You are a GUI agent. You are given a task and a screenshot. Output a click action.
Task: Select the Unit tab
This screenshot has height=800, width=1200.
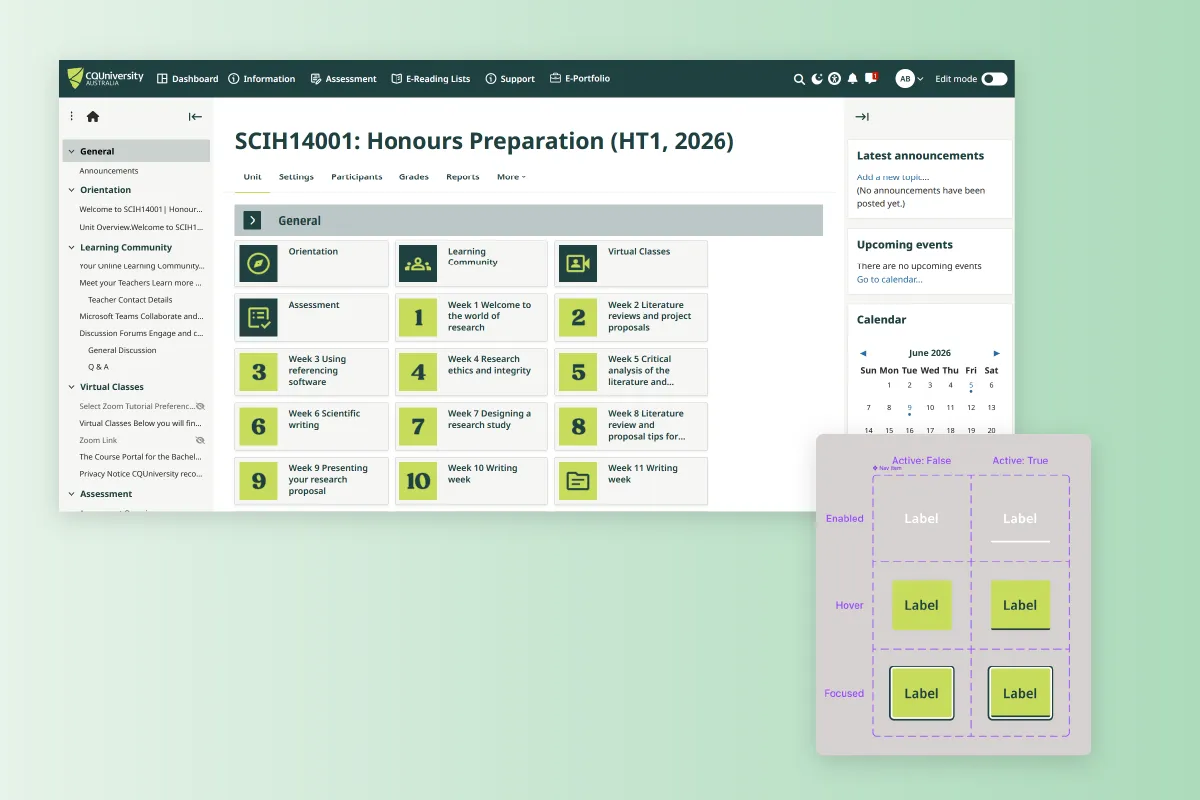pyautogui.click(x=252, y=177)
